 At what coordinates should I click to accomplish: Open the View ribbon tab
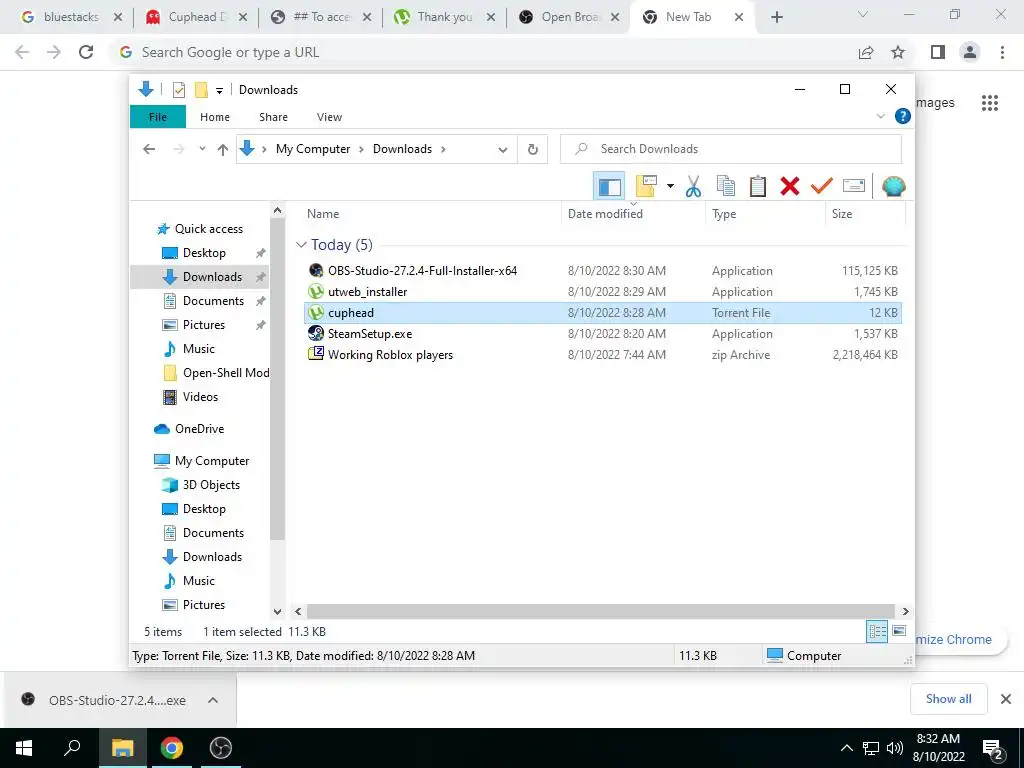[329, 117]
